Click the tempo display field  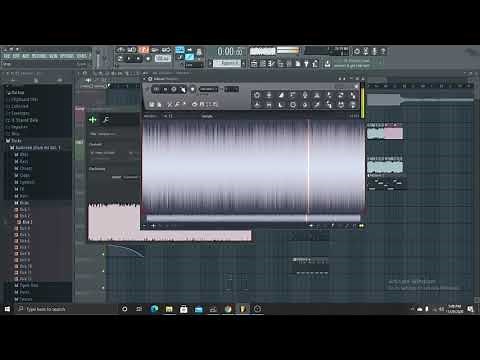(x=163, y=58)
